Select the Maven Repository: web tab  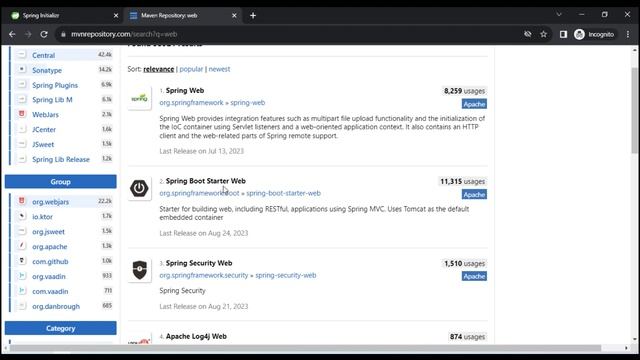182,16
